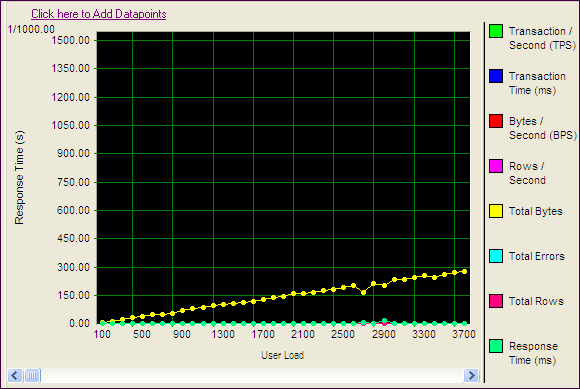This screenshot has width=580, height=389.
Task: Click the Total Errors legend label
Action: pyautogui.click(x=537, y=256)
